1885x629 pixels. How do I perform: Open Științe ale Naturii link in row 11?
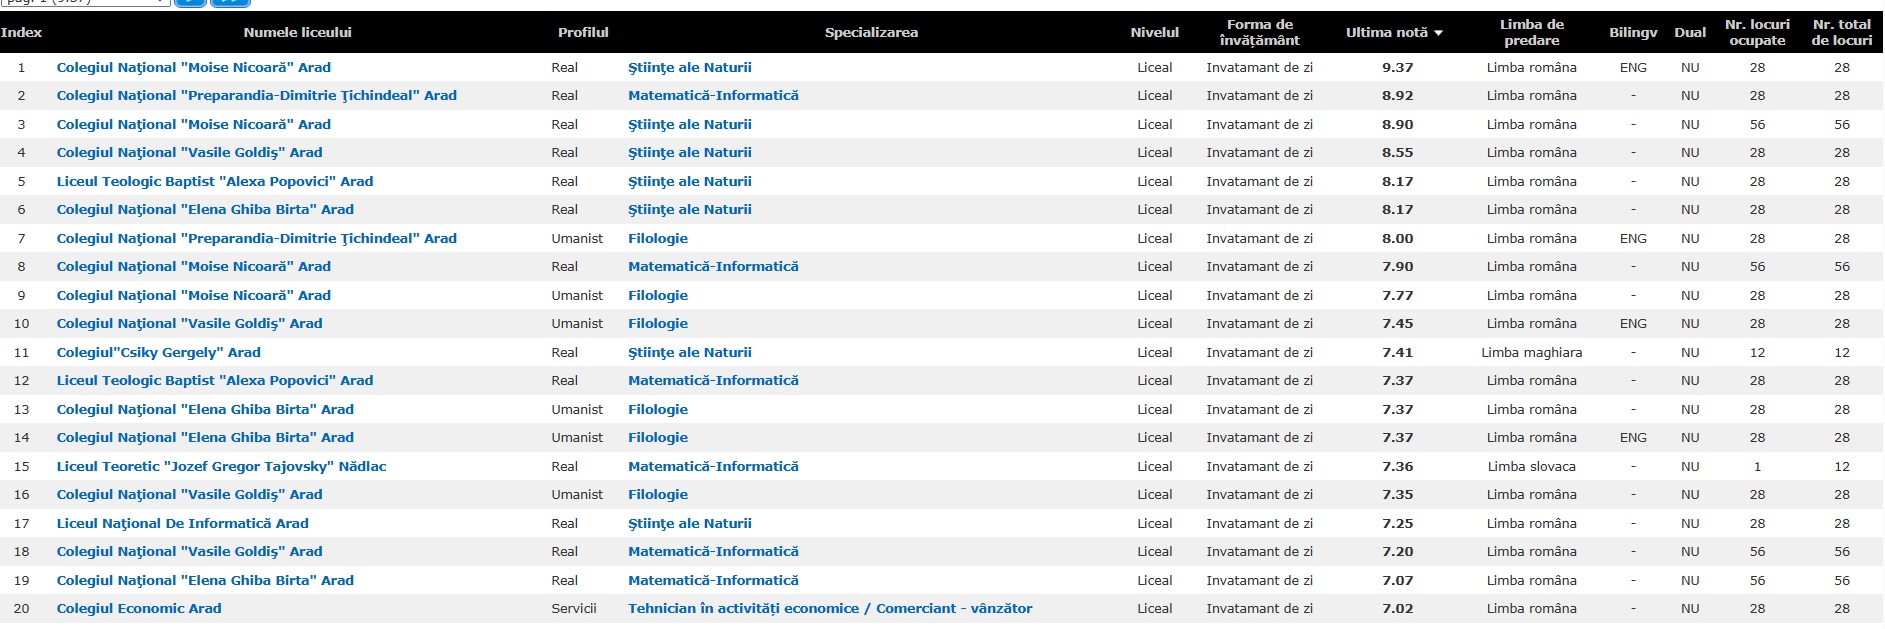click(690, 352)
